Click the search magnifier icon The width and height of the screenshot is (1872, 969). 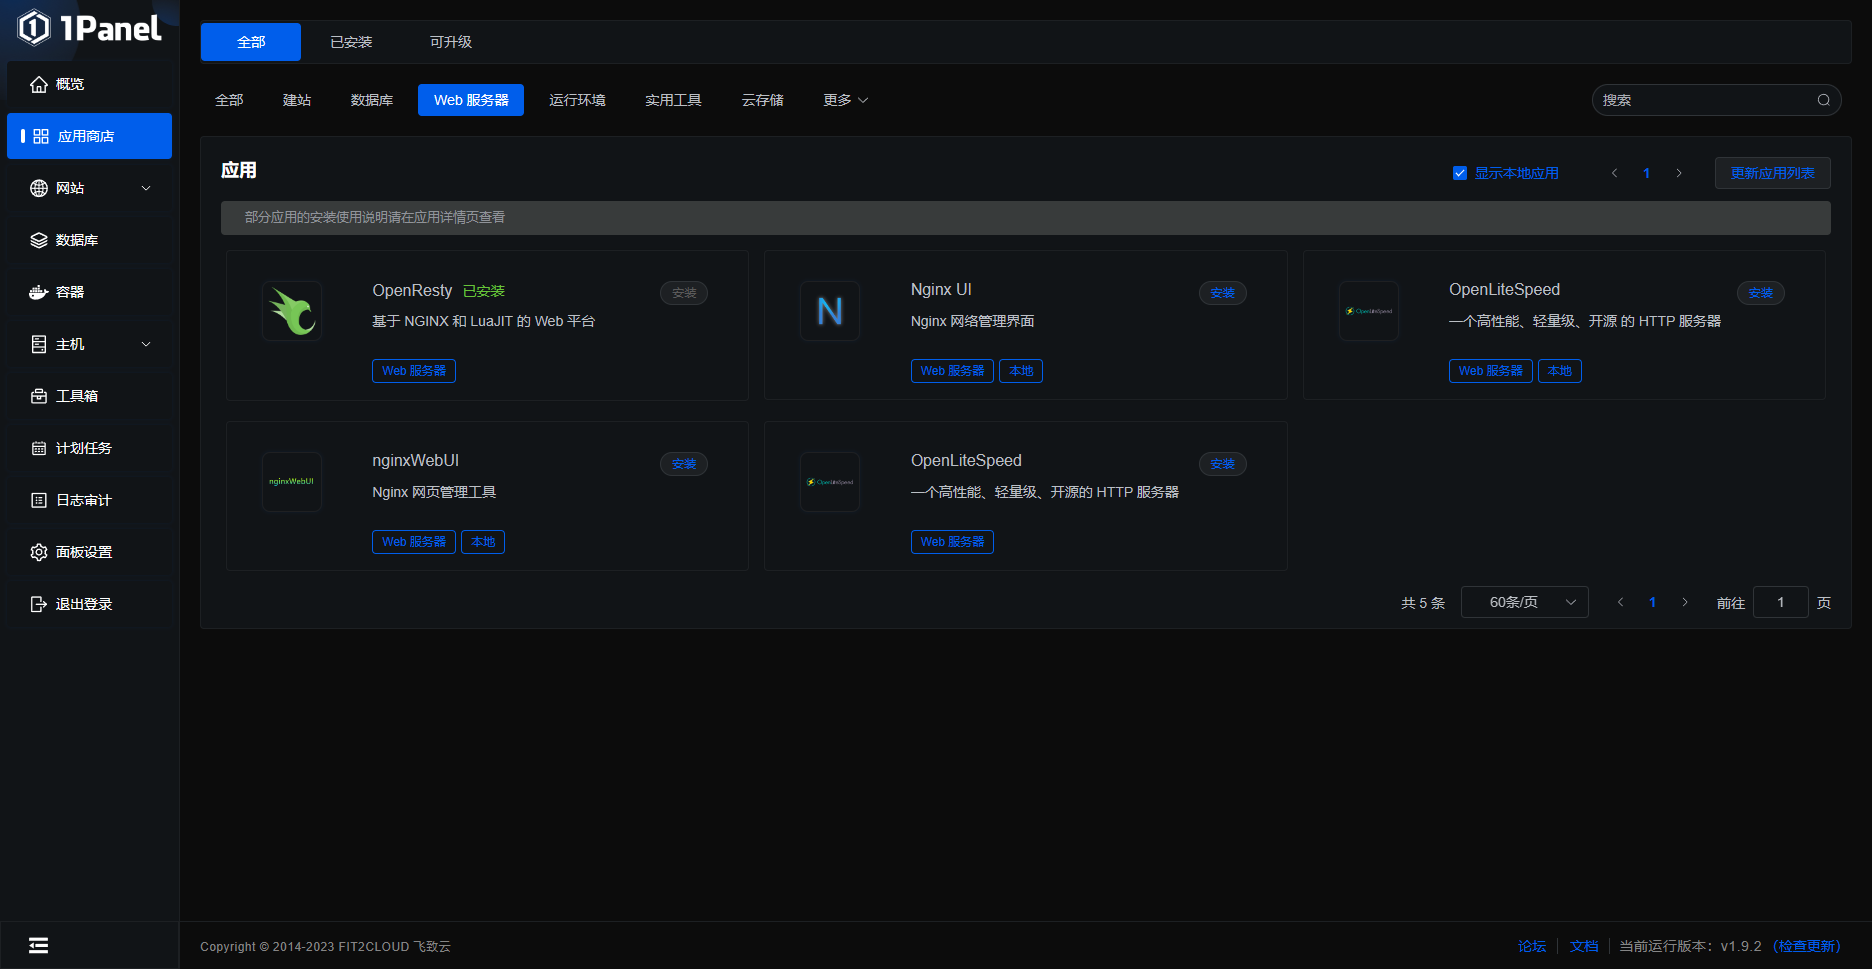[1823, 100]
